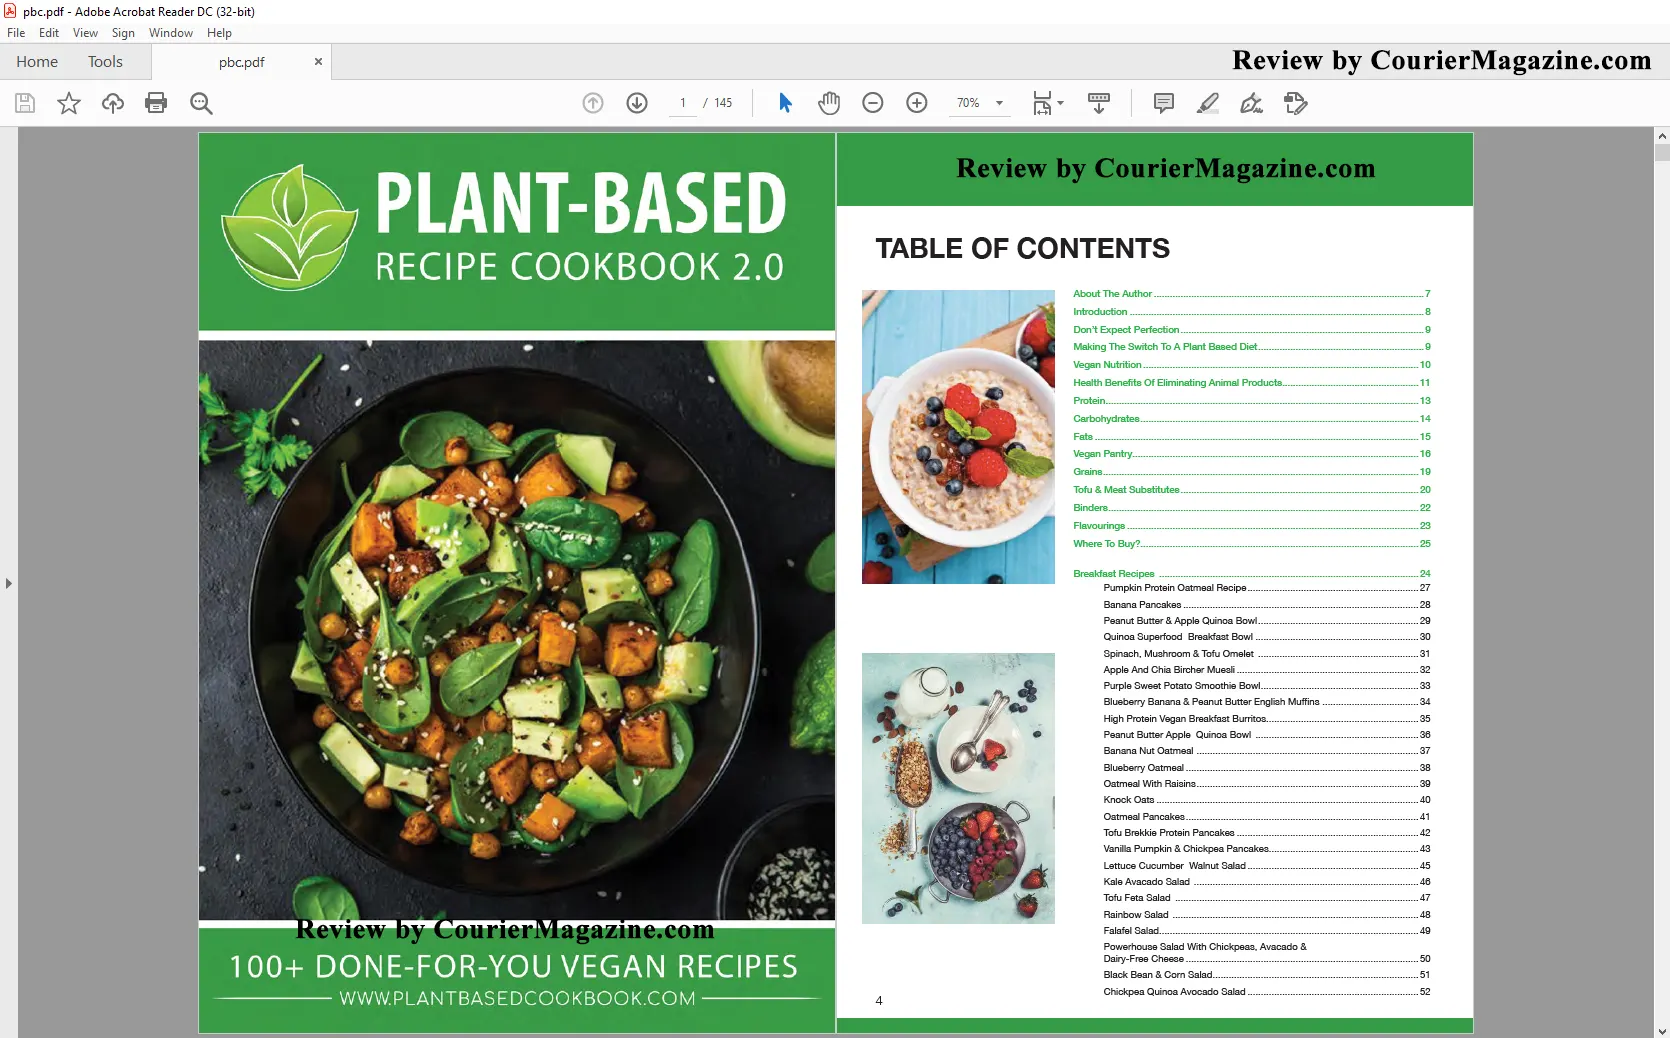This screenshot has height=1038, width=1670.
Task: Activate the hand pan tool
Action: tap(829, 103)
